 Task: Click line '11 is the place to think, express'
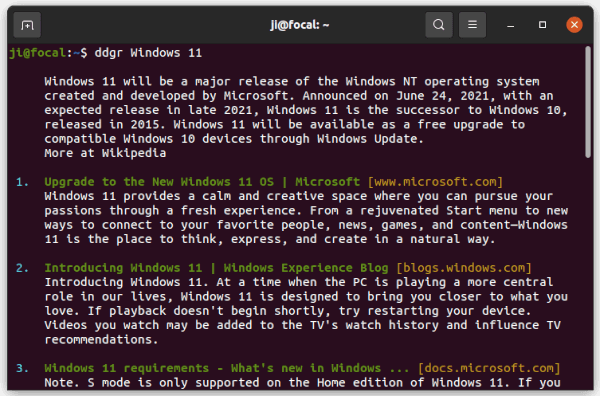tap(270, 239)
